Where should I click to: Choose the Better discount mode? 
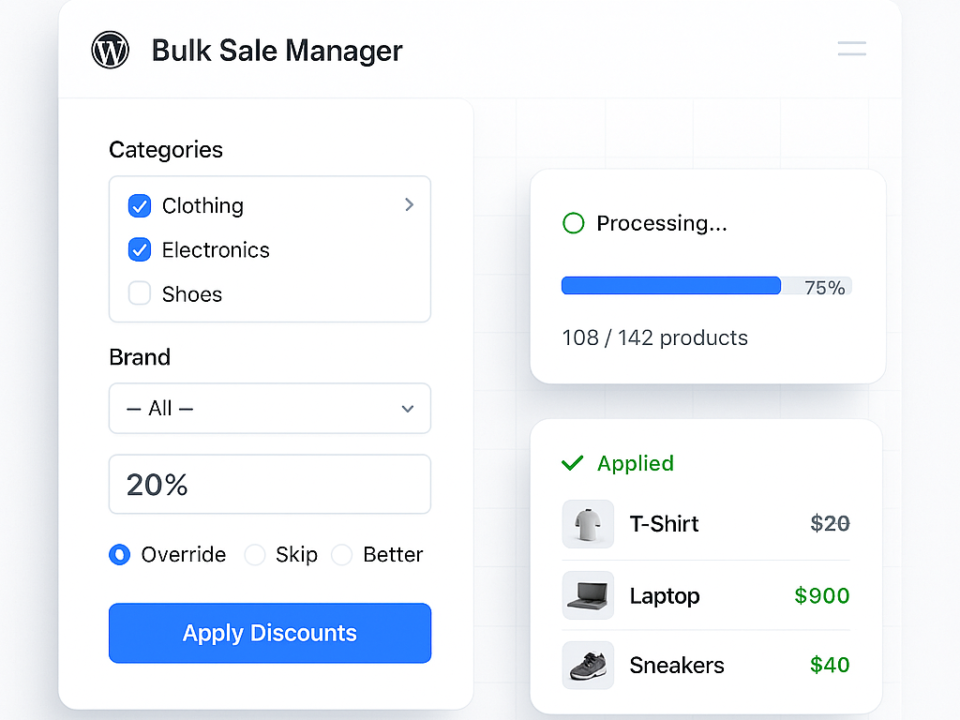(x=341, y=554)
